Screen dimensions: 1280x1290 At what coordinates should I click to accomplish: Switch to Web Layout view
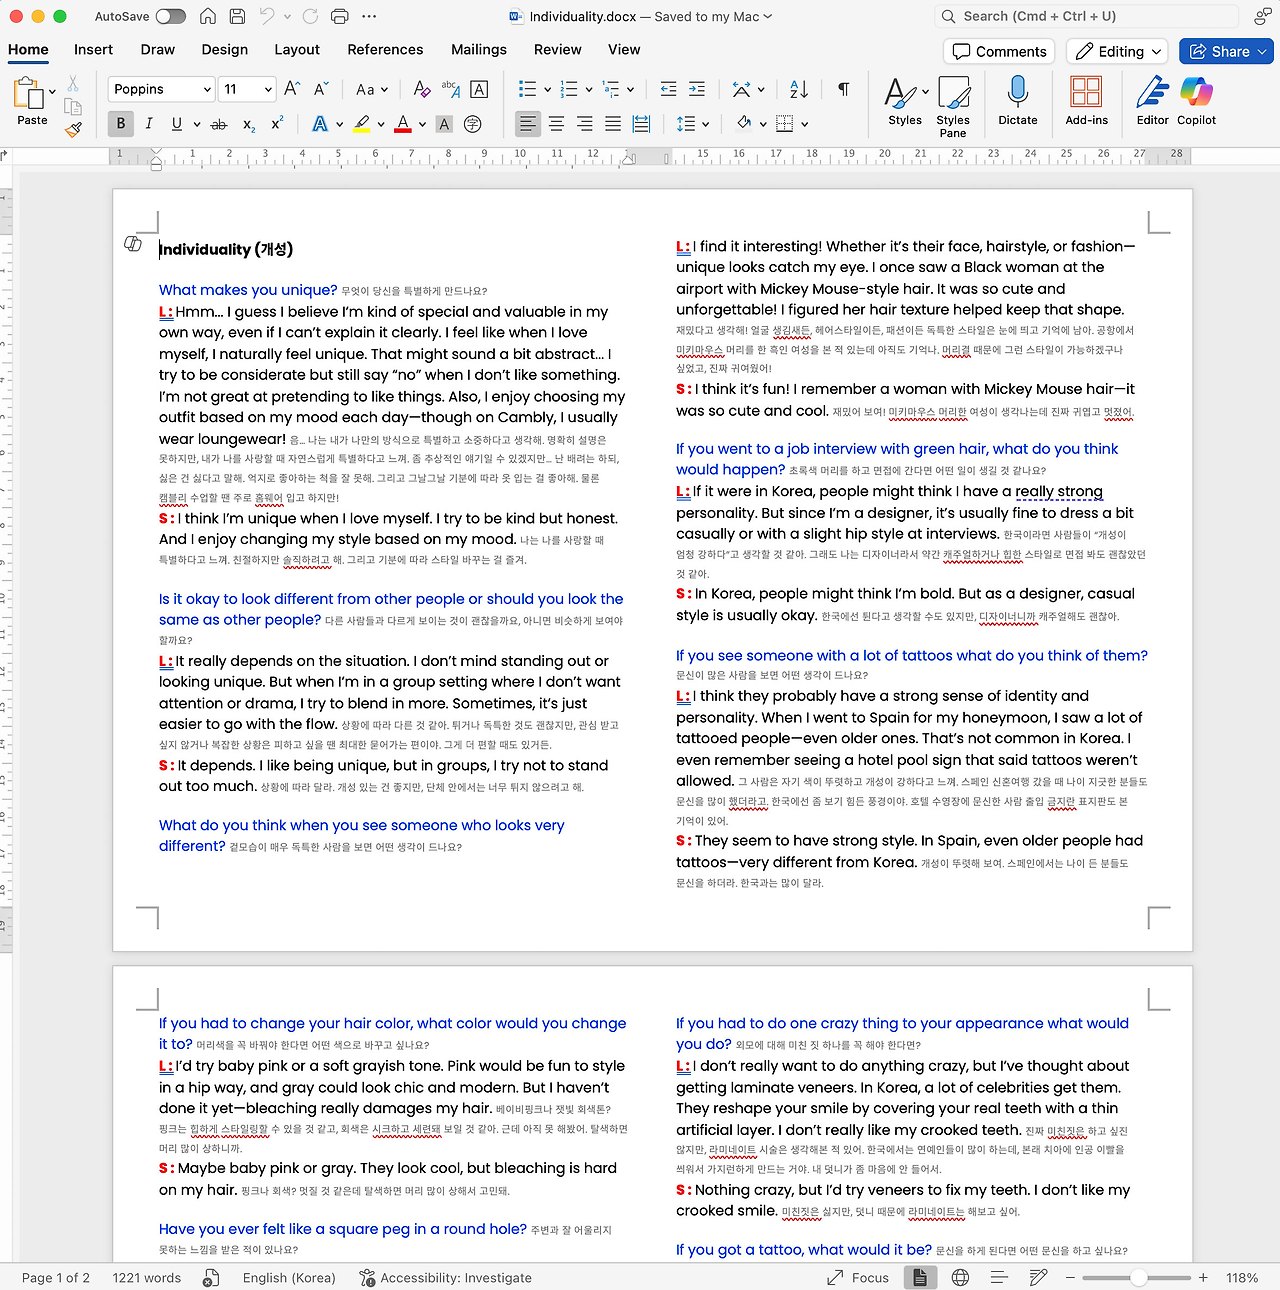pos(960,1277)
